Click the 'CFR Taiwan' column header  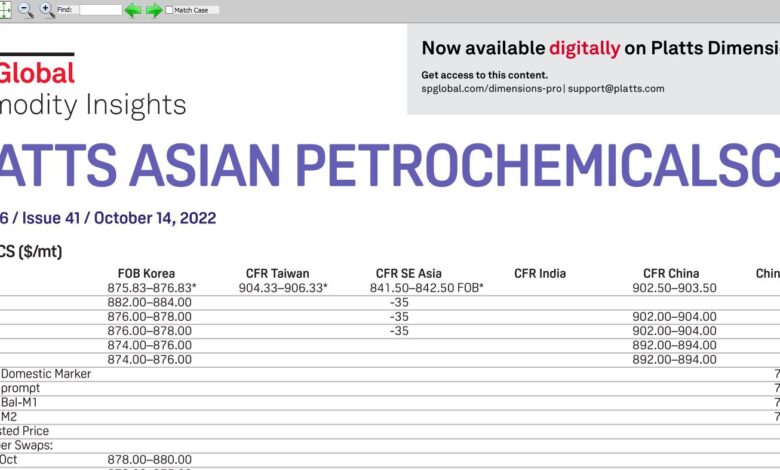(x=278, y=274)
